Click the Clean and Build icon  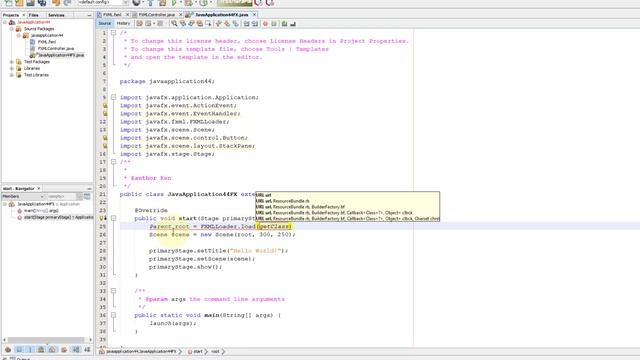coord(162,3)
